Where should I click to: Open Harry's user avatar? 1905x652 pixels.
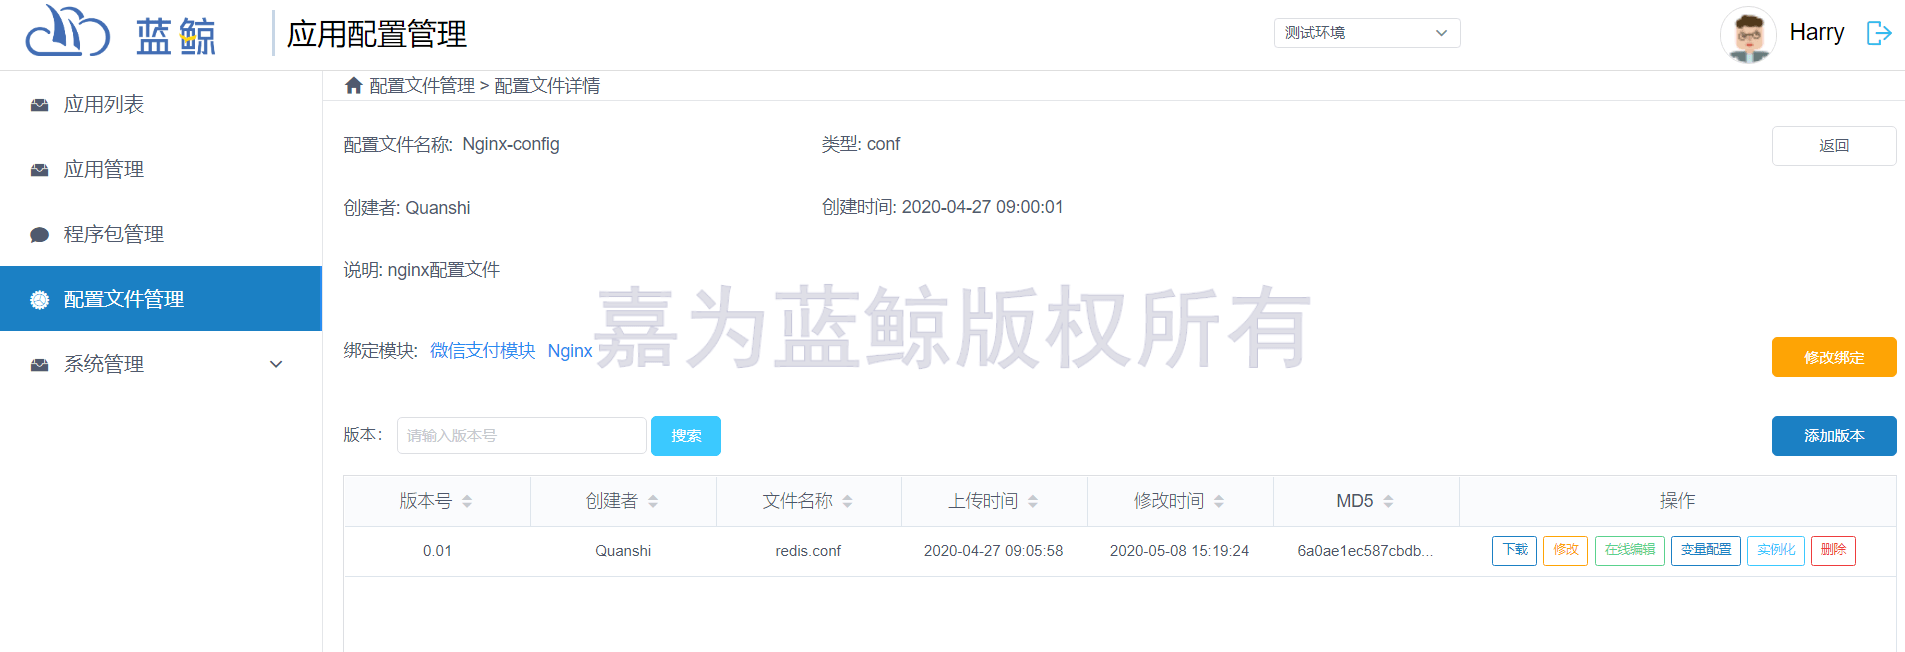[1748, 34]
